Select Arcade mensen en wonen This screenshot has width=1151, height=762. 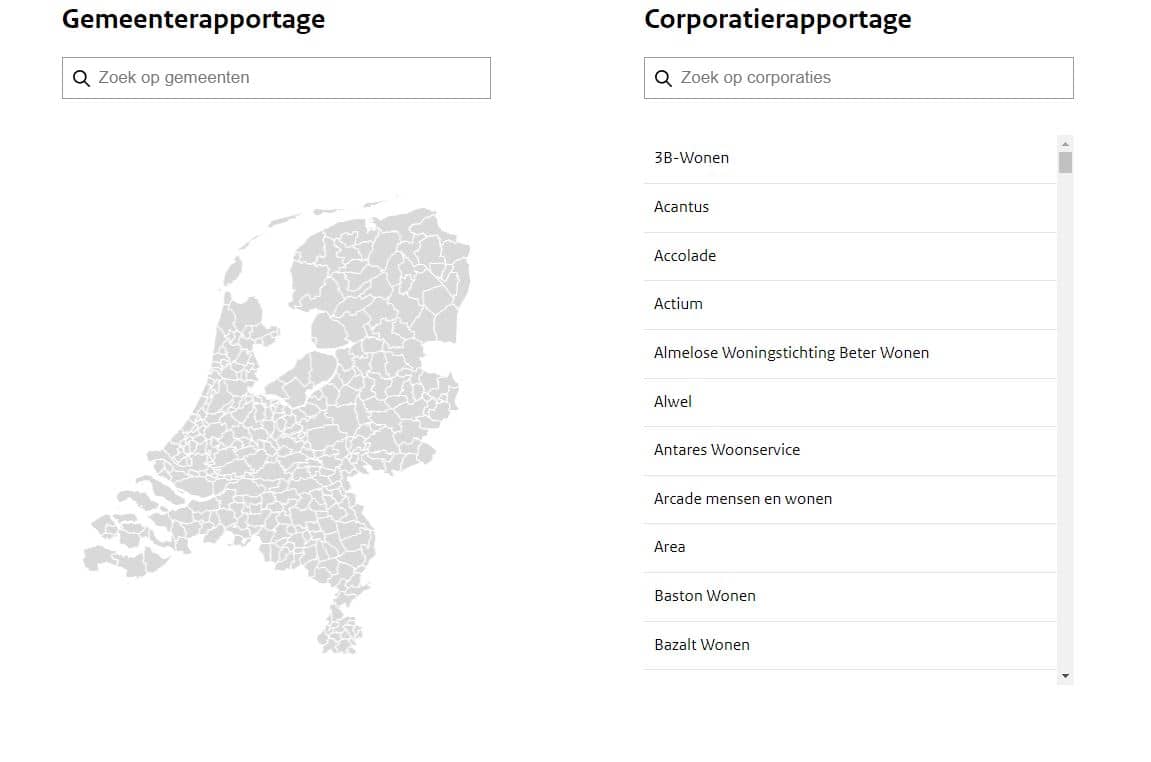[x=743, y=499]
